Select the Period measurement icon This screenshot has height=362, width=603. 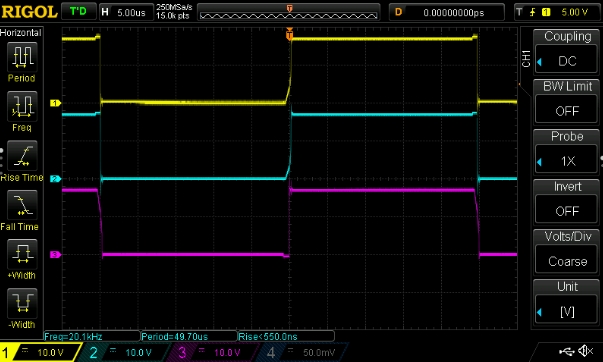tap(22, 57)
